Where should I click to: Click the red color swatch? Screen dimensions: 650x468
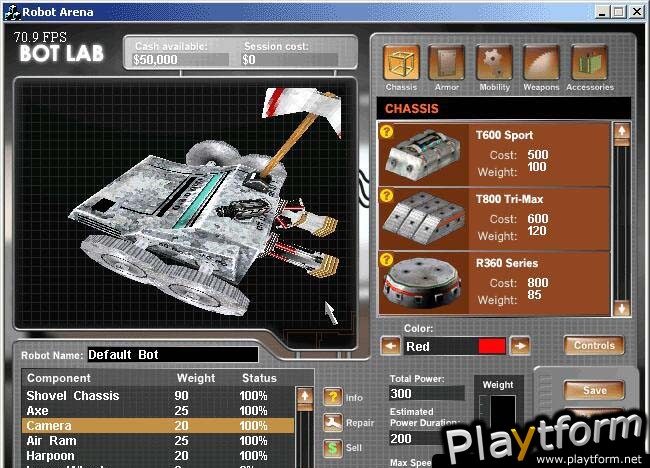pyautogui.click(x=492, y=346)
